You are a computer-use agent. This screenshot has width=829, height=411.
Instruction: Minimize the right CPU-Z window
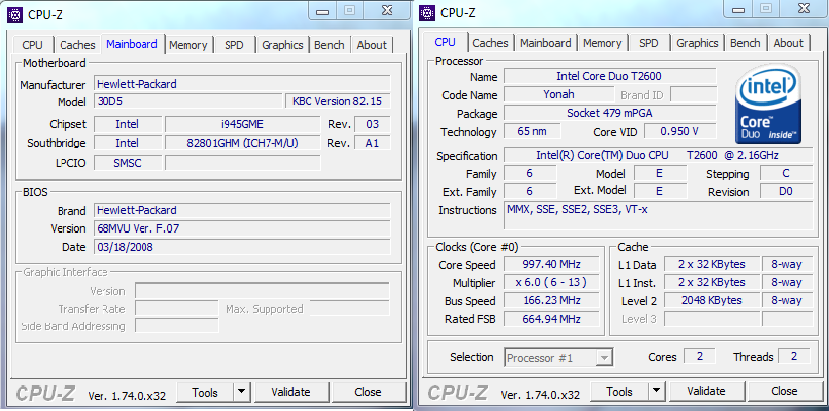[x=739, y=10]
